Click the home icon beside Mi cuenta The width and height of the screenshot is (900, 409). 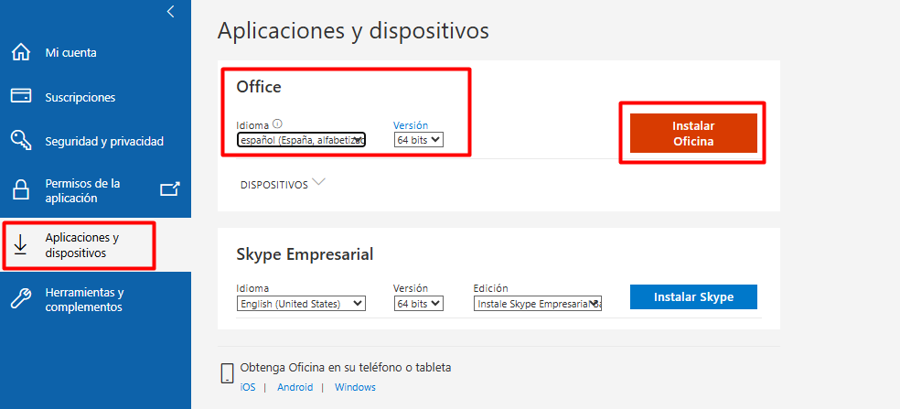(x=21, y=53)
